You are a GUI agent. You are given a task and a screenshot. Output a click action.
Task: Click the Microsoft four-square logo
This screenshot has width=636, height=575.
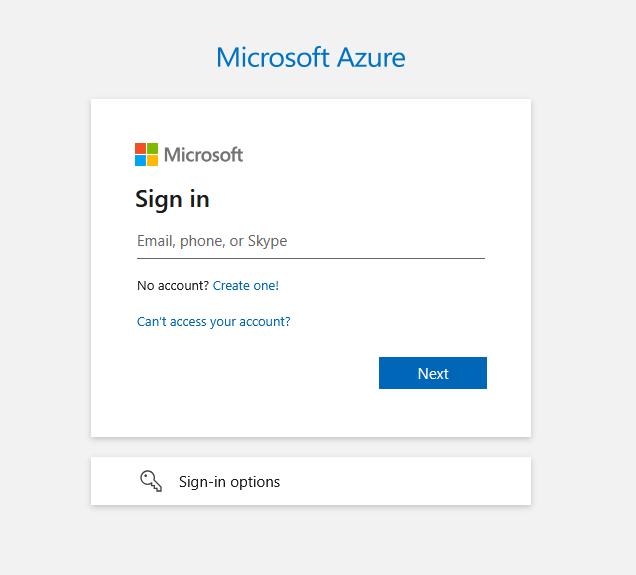pos(146,154)
